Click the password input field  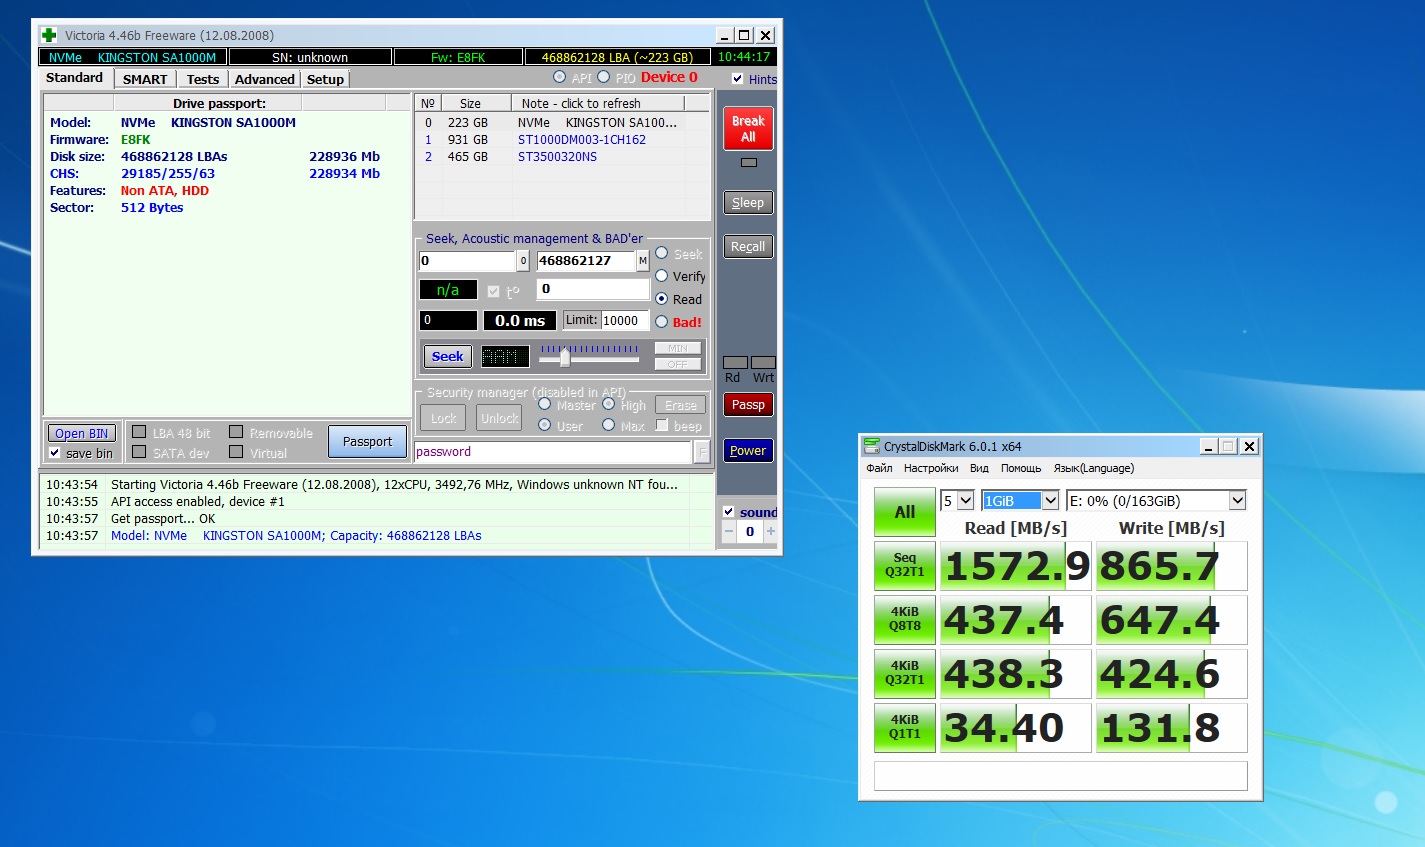[553, 452]
